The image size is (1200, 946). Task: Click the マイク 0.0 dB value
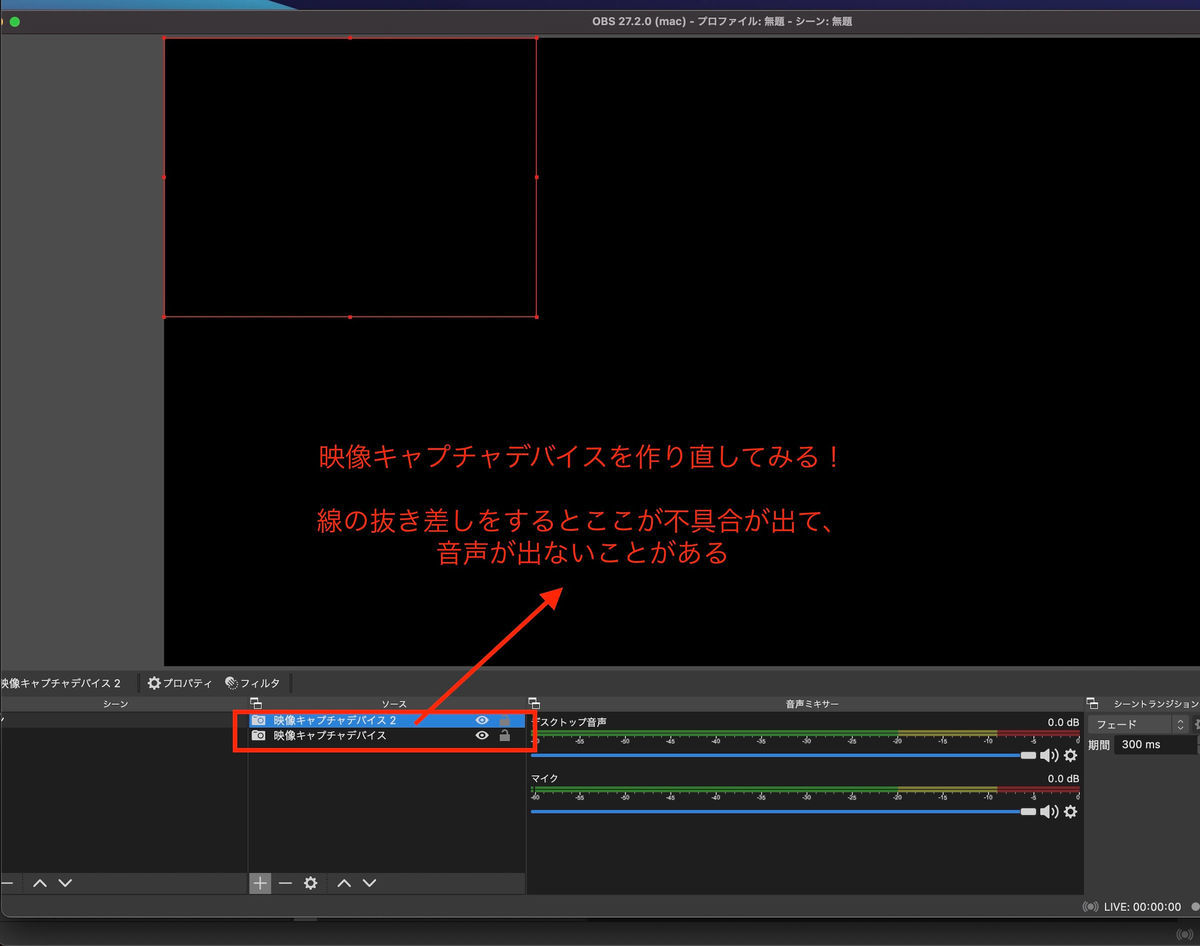pyautogui.click(x=1063, y=778)
